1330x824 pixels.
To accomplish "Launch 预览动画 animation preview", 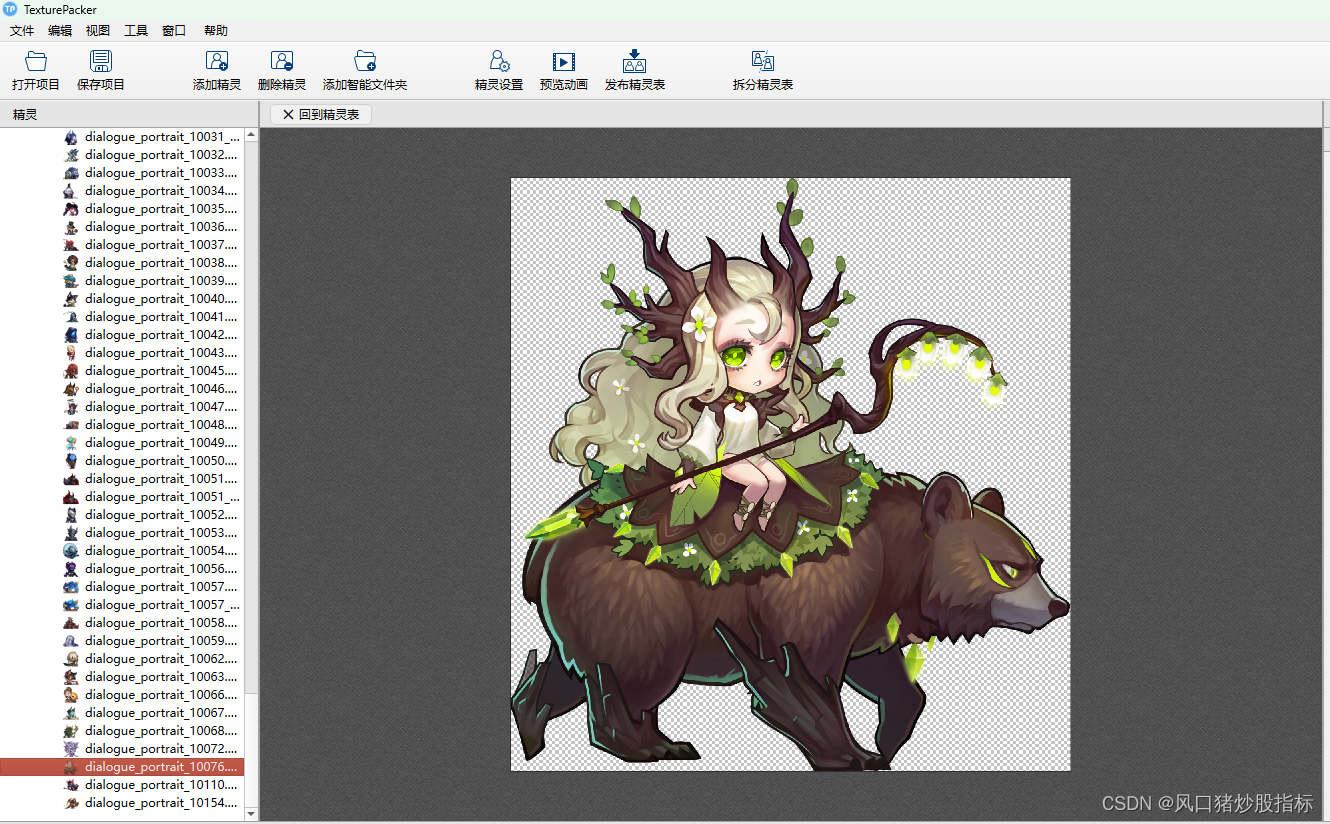I will [564, 71].
